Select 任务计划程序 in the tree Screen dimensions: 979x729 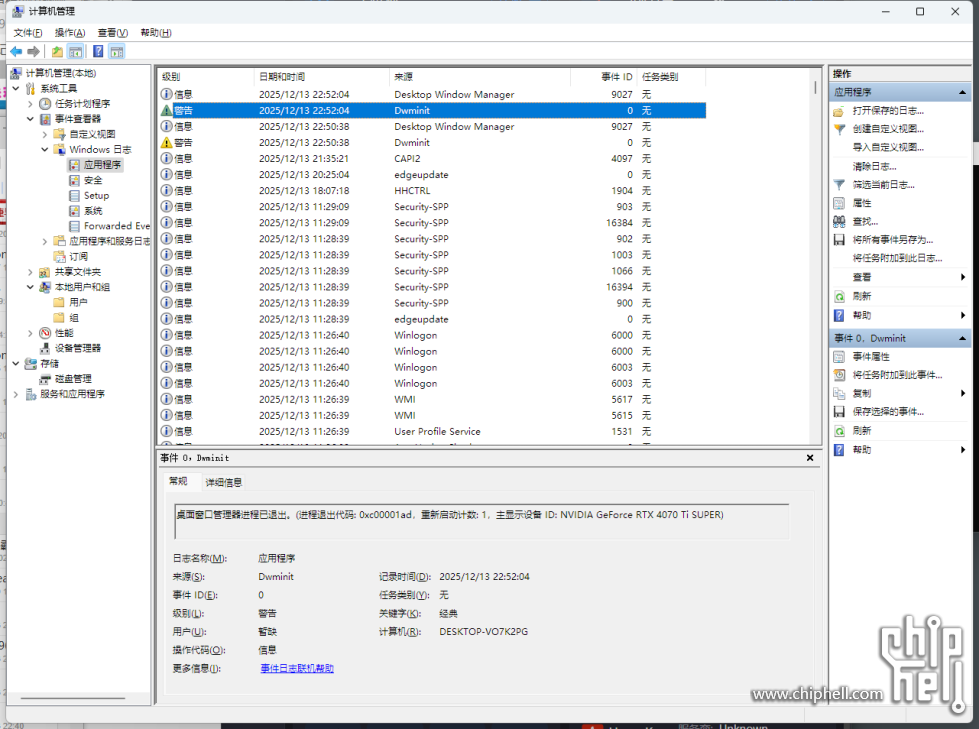(x=82, y=104)
